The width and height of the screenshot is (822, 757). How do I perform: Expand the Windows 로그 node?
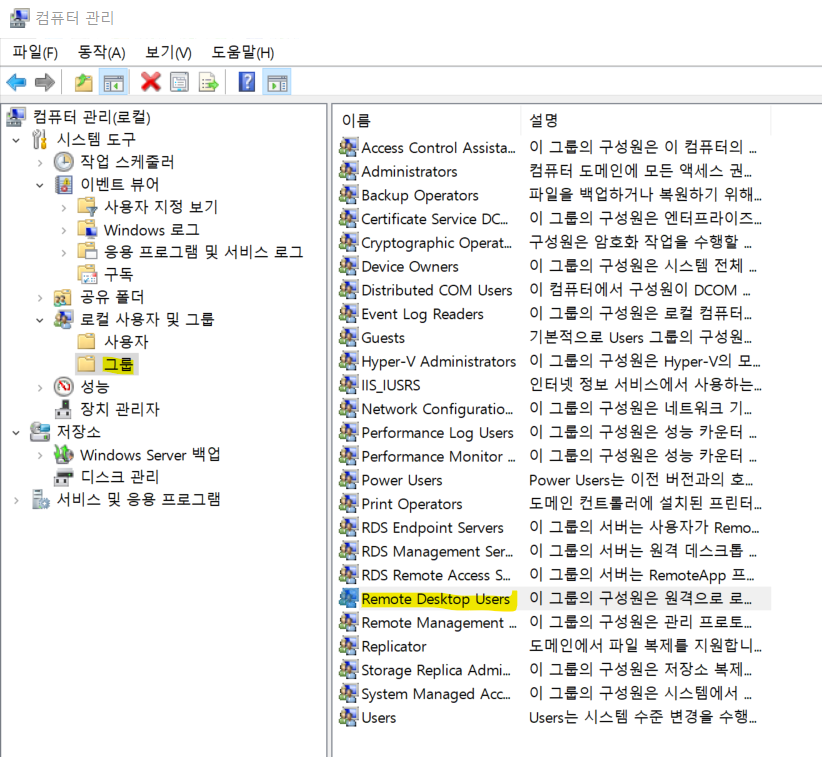click(x=63, y=231)
